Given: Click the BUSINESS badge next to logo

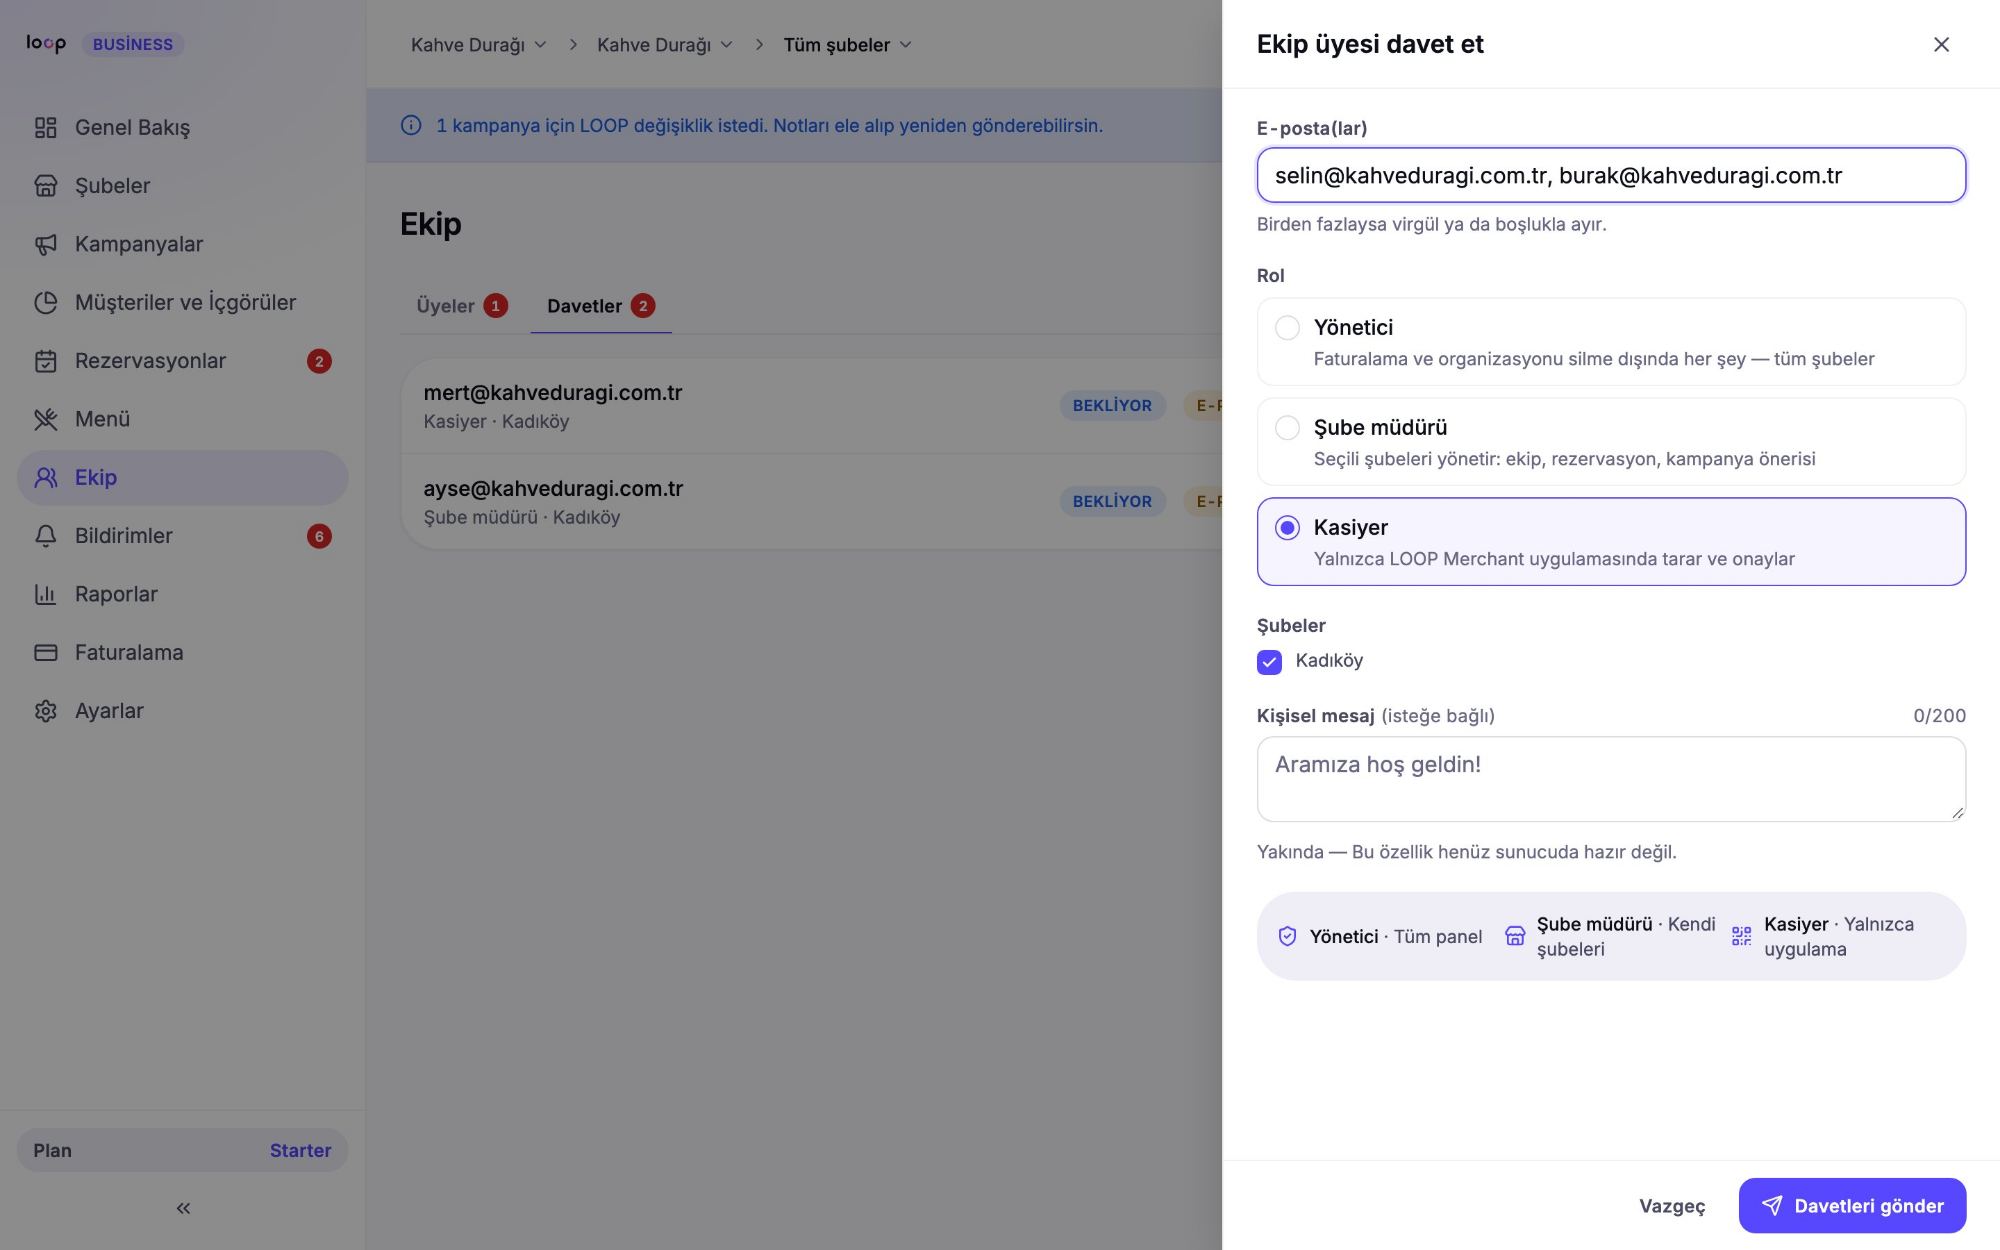Looking at the screenshot, I should 133,44.
